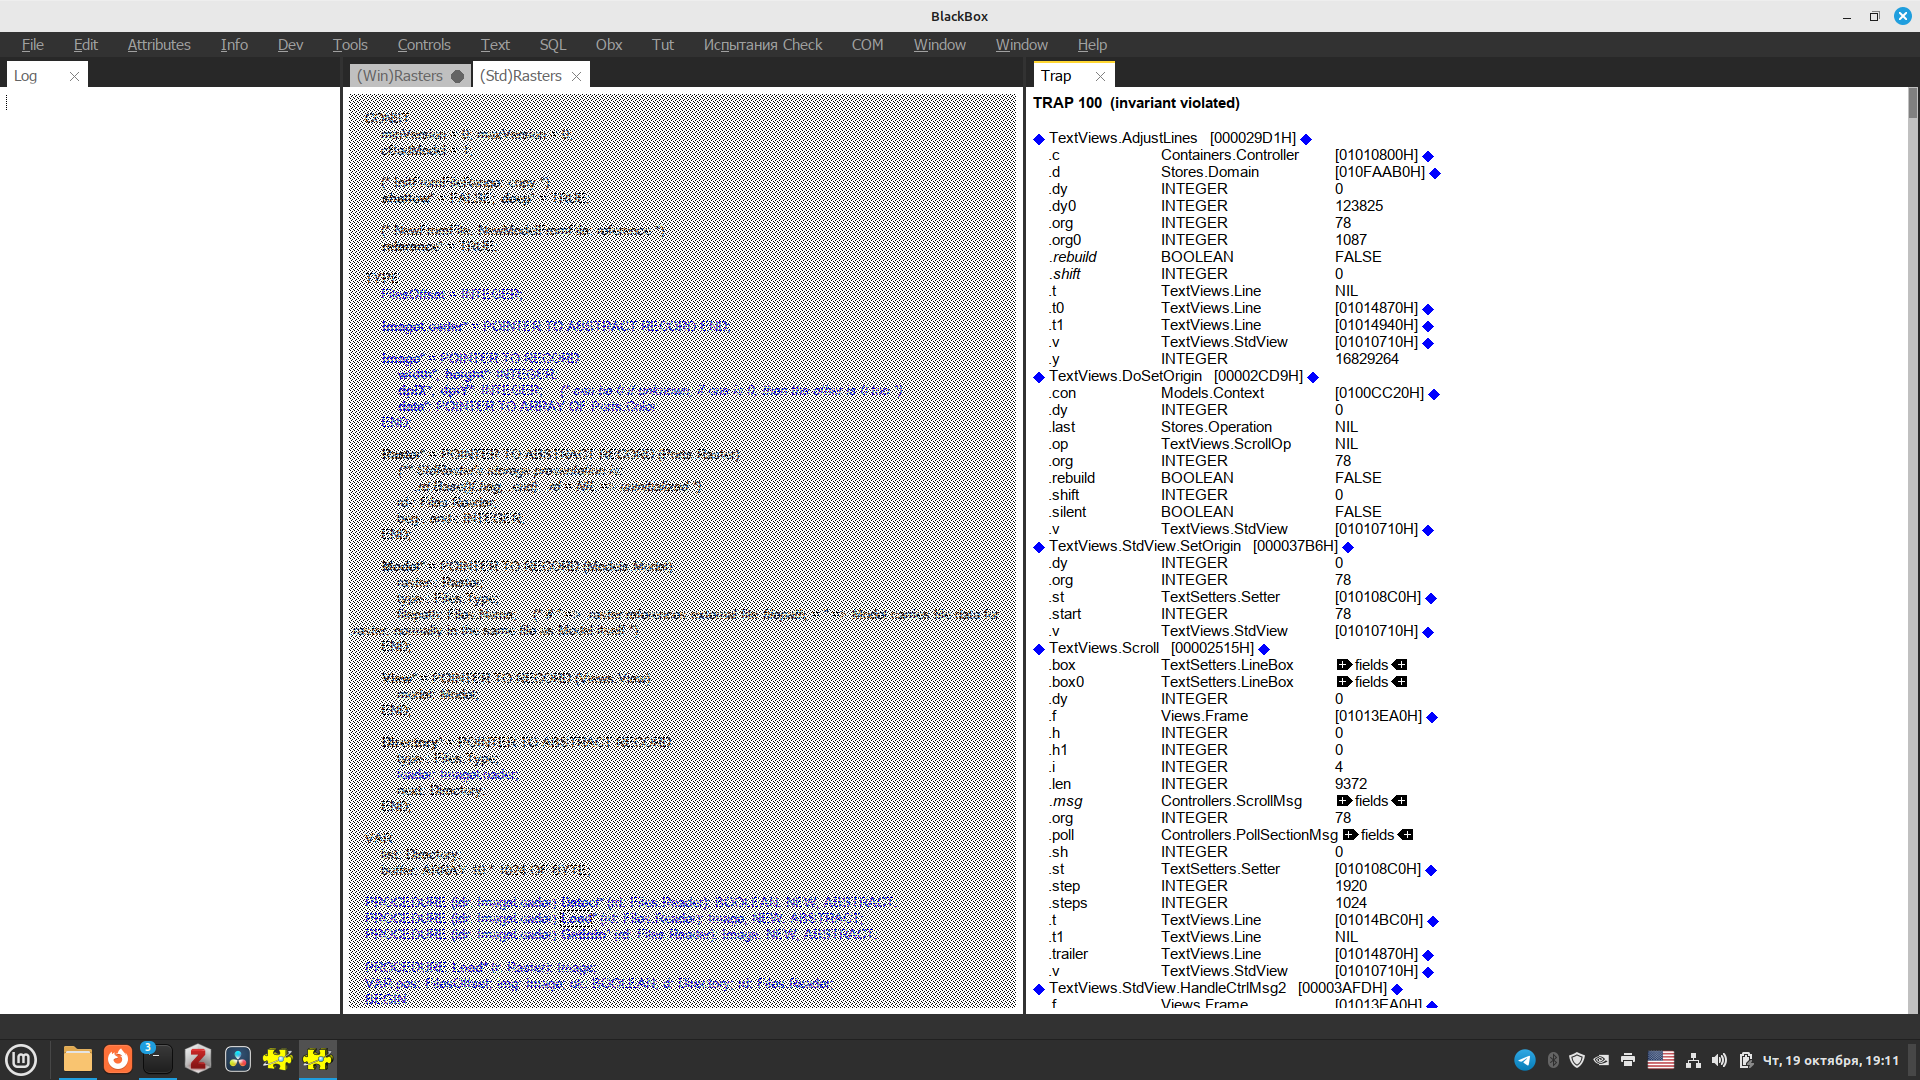Click the volume tray icon
The width and height of the screenshot is (1920, 1080).
pyautogui.click(x=1719, y=1060)
